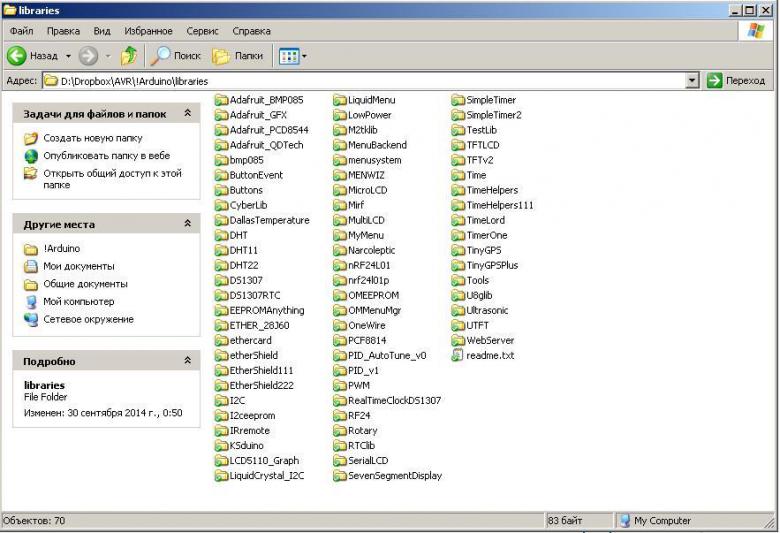Select the nRF24L01 folder icon
Screen dimensions: 780x533
coord(339,266)
